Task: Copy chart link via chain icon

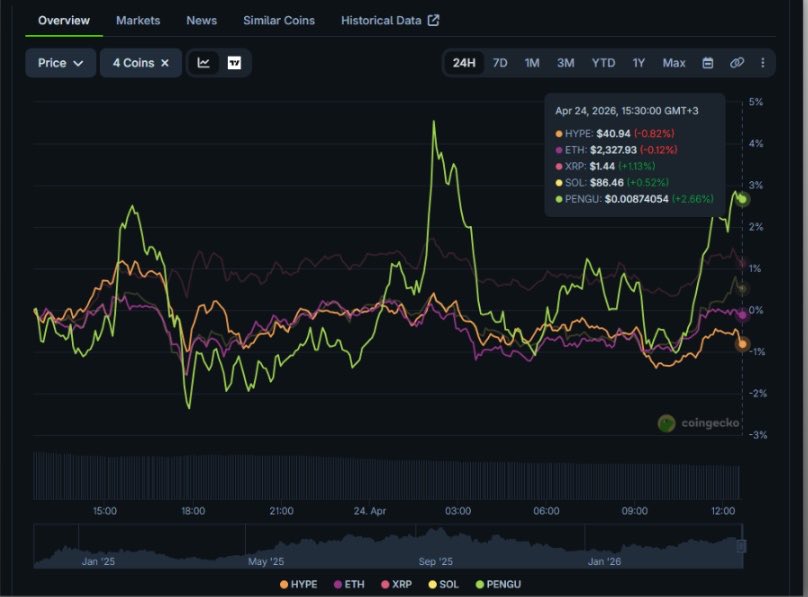Action: pos(737,63)
